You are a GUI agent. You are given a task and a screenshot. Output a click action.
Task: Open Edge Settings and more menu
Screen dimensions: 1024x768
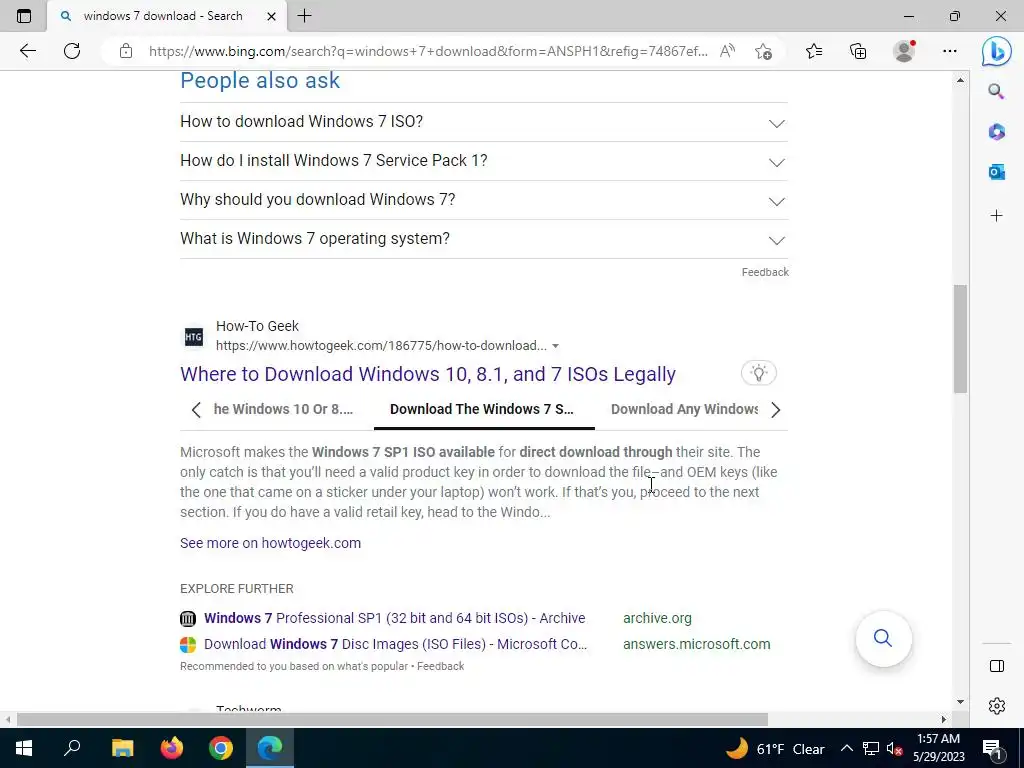950,51
